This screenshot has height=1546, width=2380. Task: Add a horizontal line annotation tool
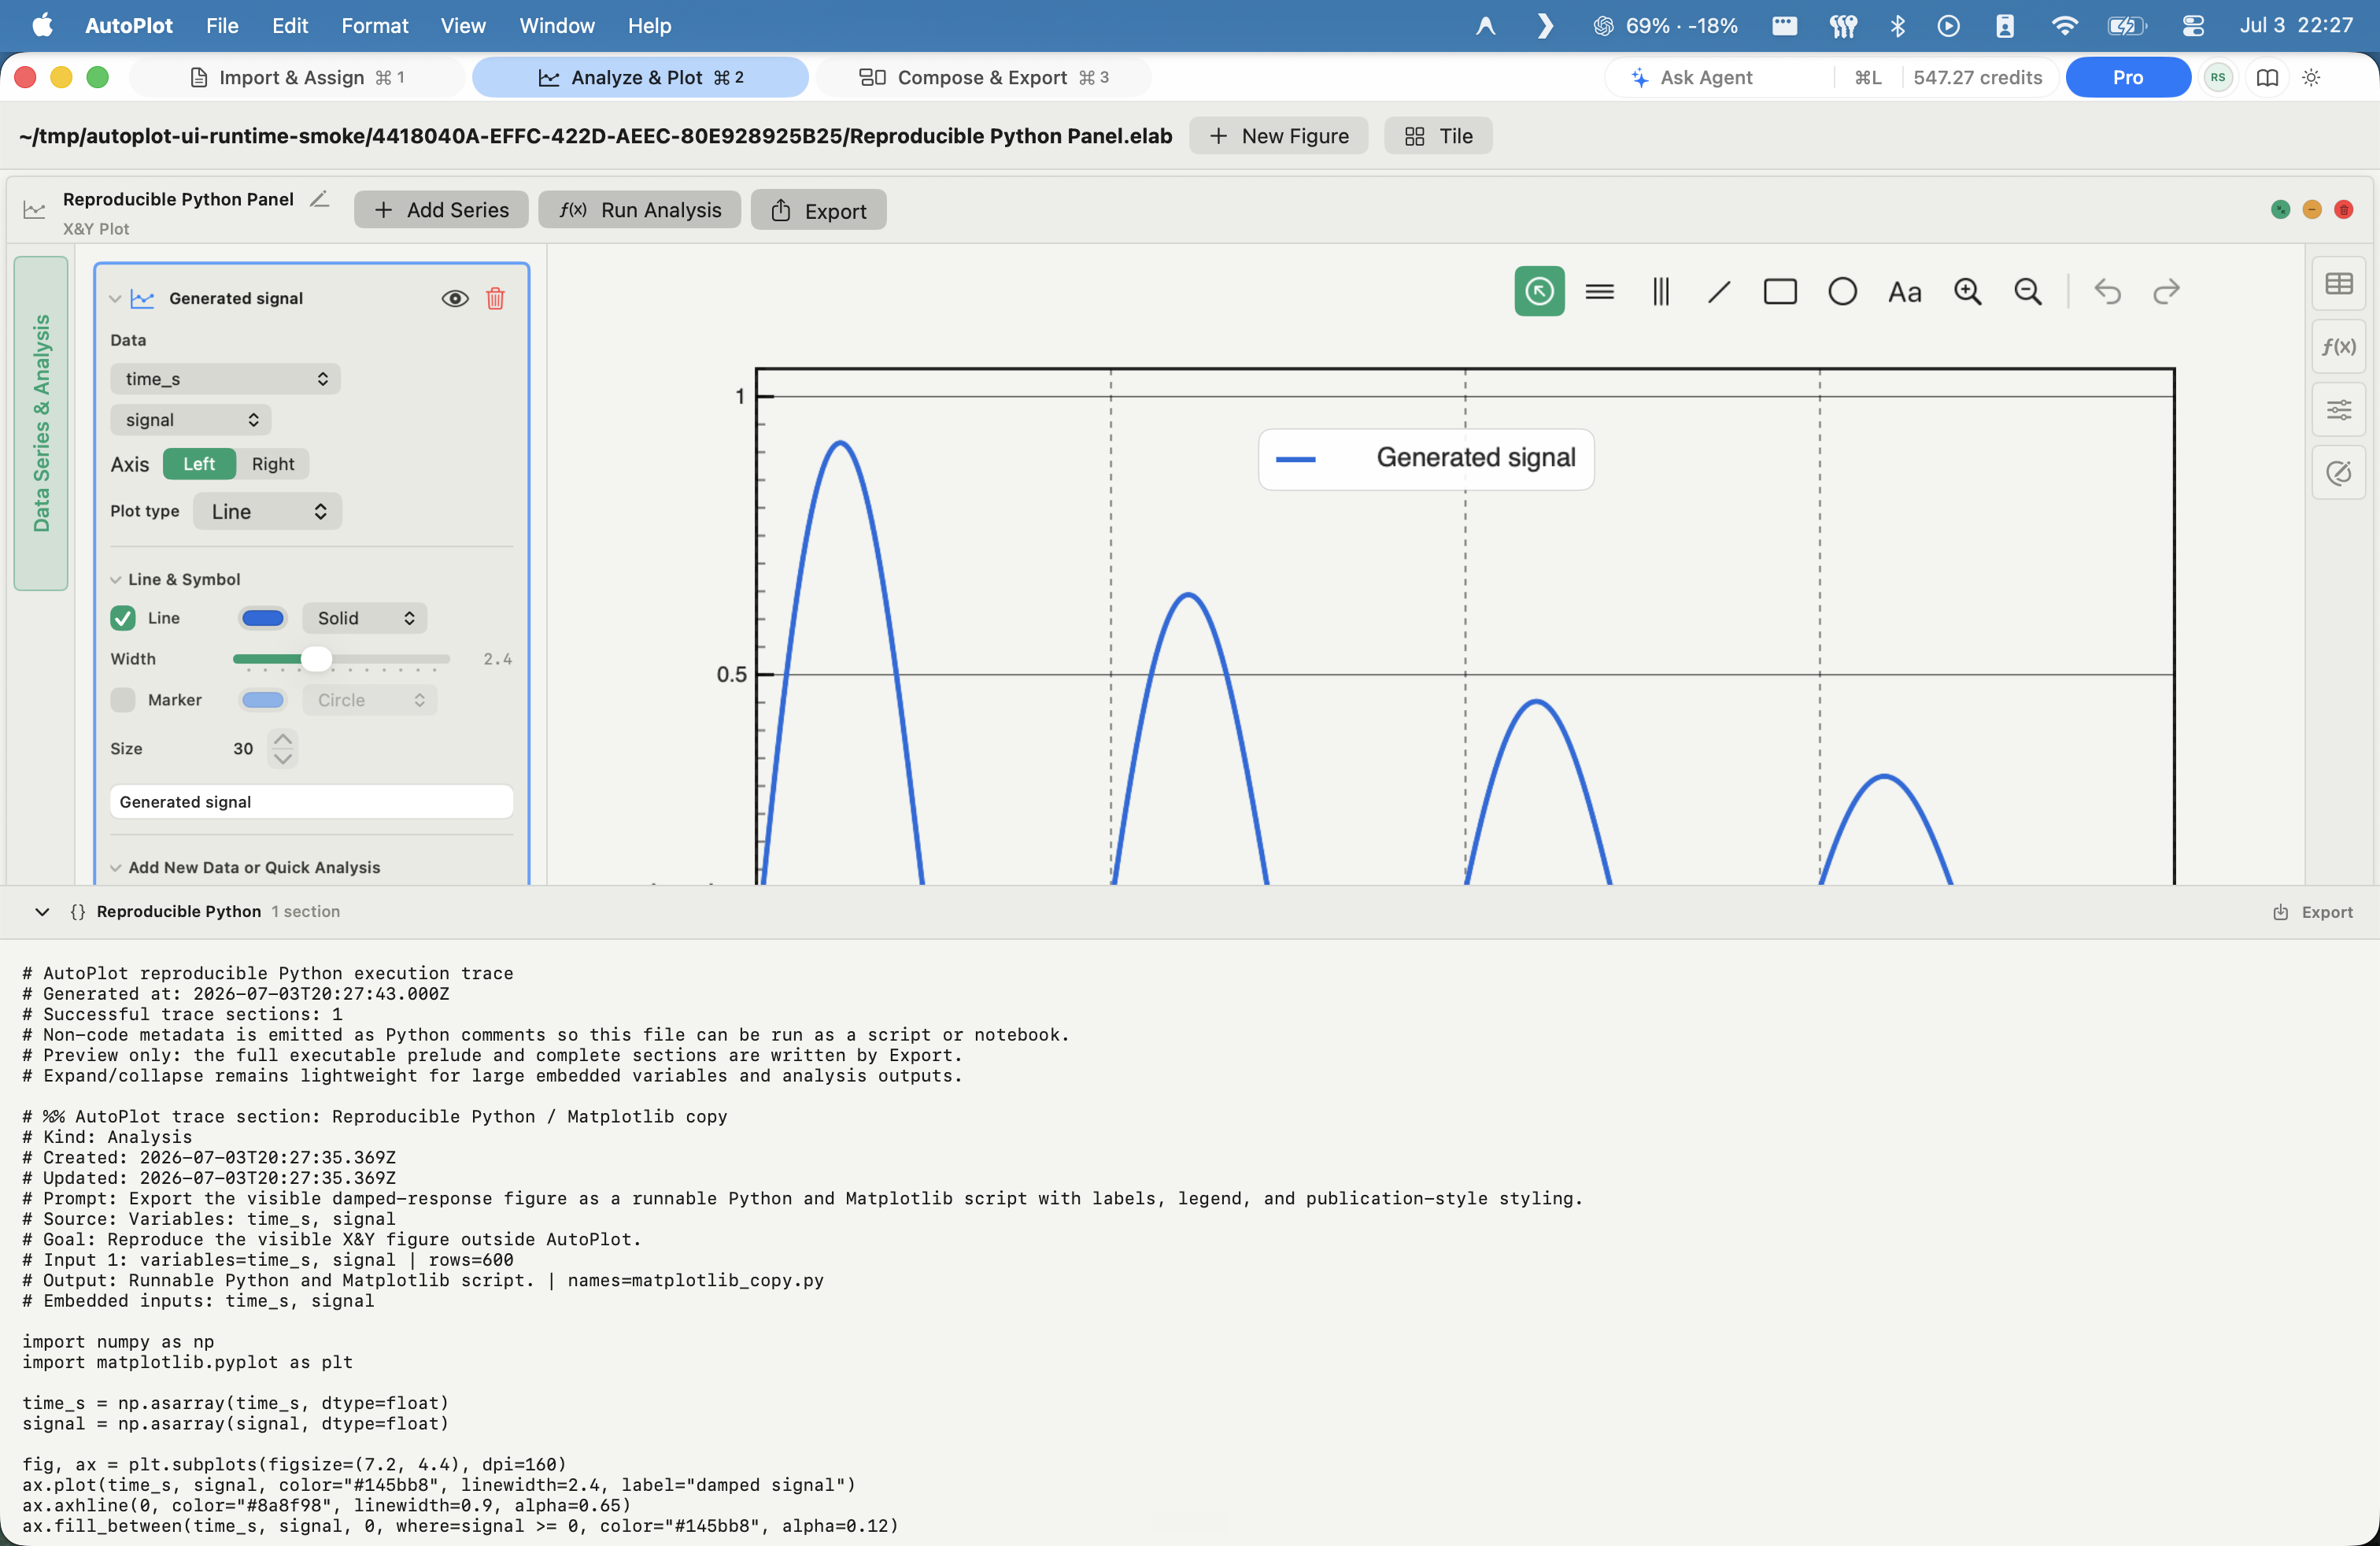1600,292
